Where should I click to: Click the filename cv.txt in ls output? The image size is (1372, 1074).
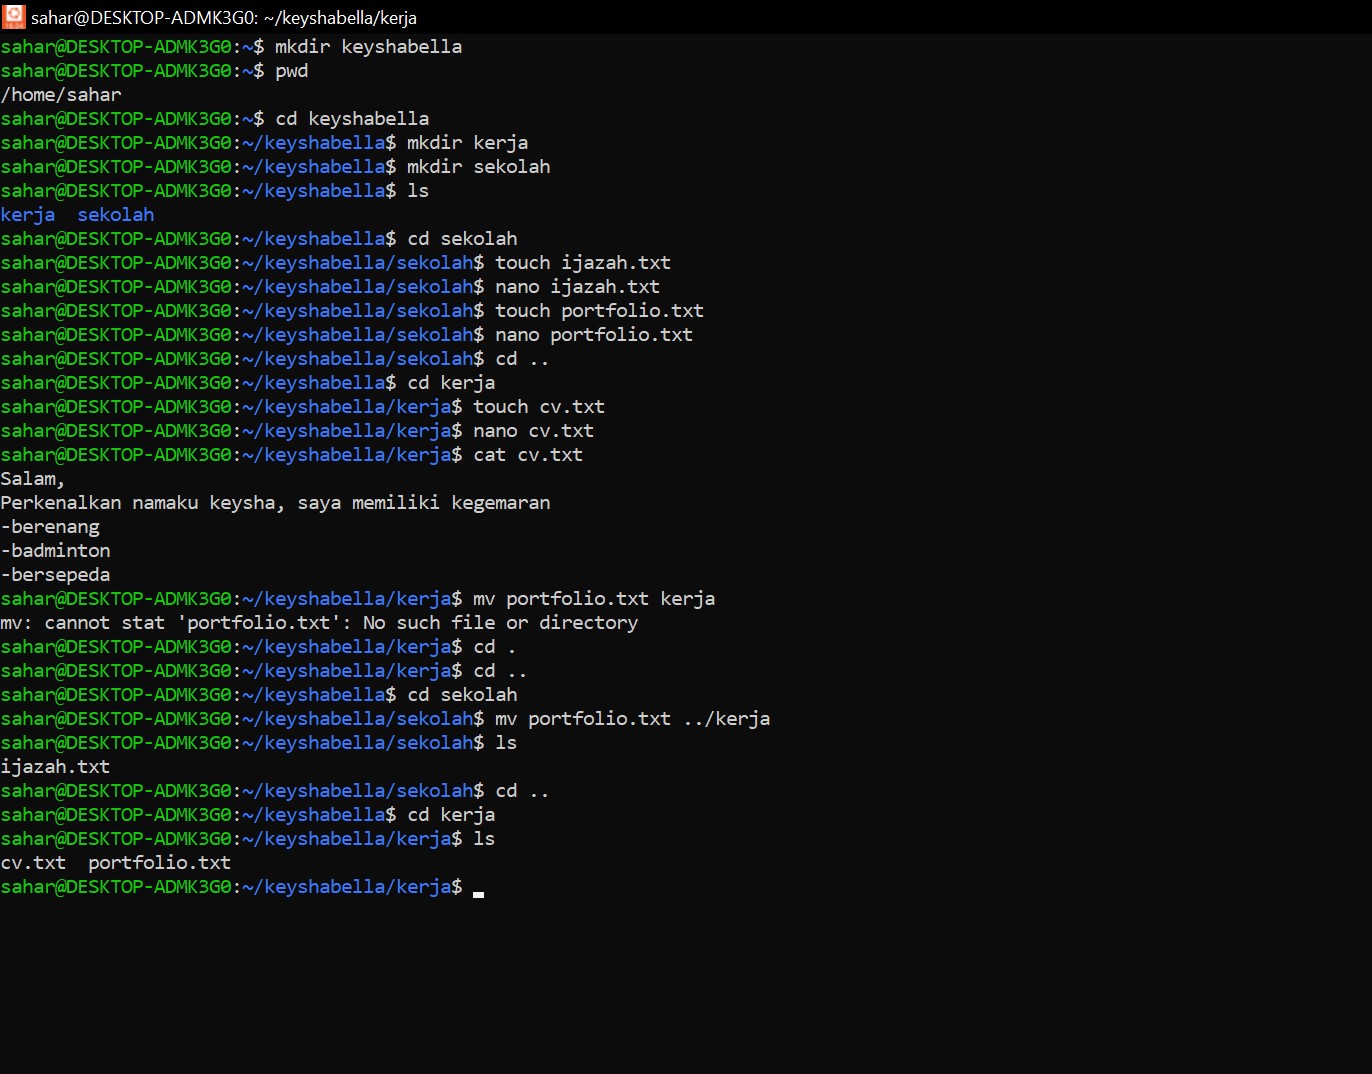tap(33, 862)
